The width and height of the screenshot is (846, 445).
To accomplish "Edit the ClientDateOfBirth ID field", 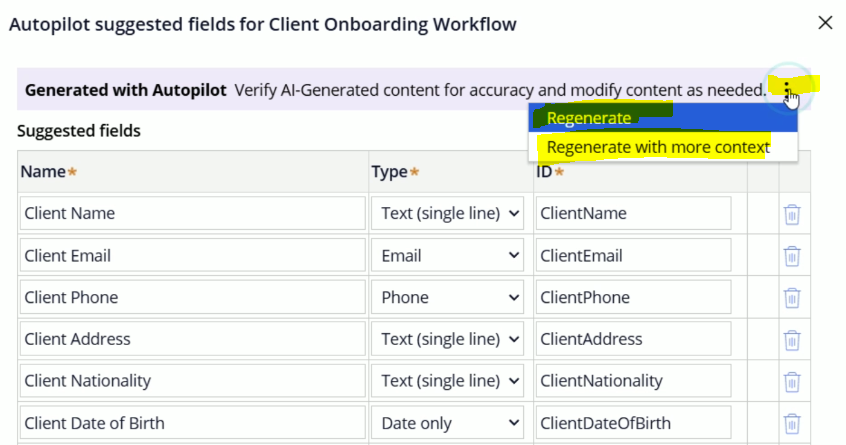I will coord(633,423).
